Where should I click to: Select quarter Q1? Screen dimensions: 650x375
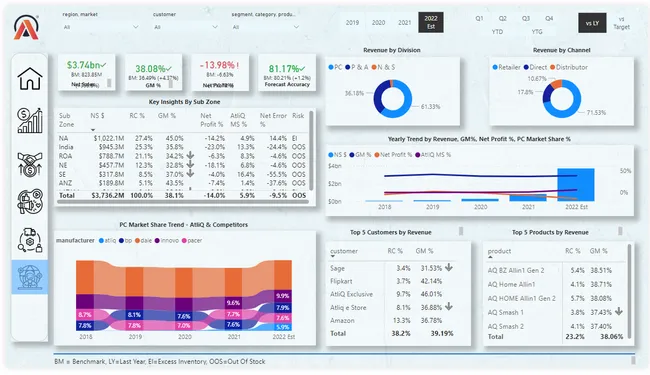(479, 19)
